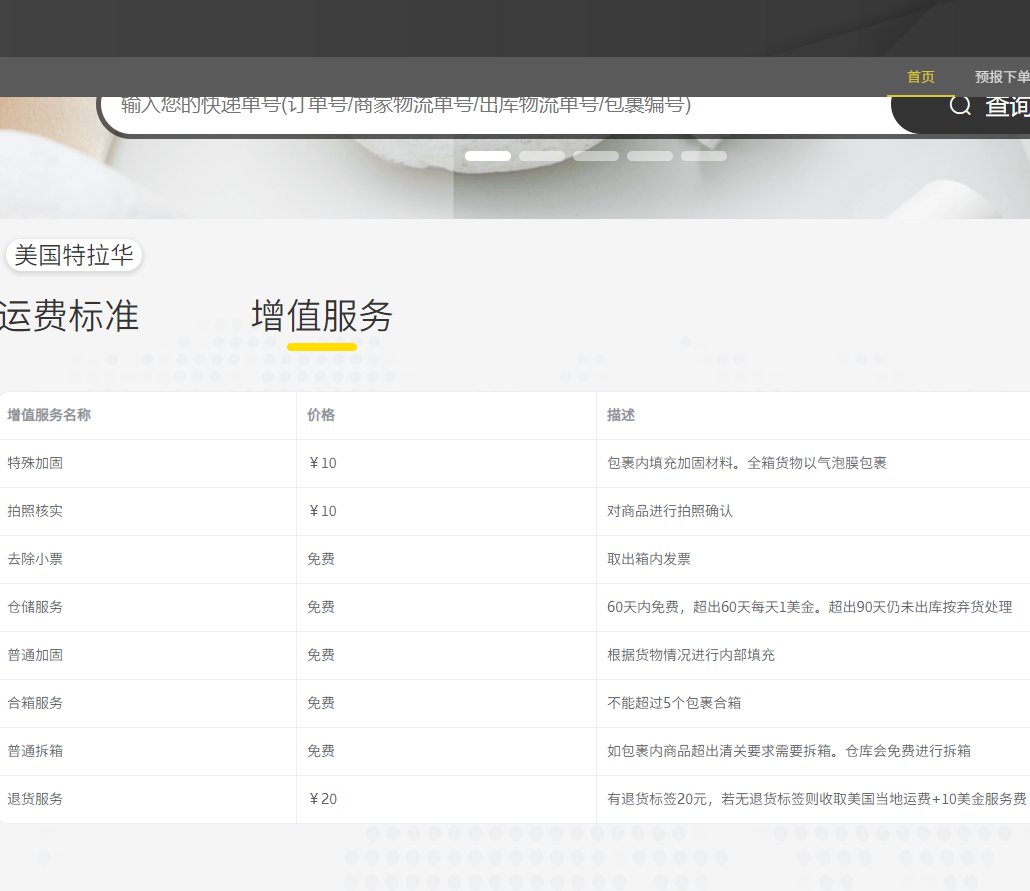The width and height of the screenshot is (1030, 891).
Task: Click 免费 price in 普通加固 row
Action: (x=321, y=654)
